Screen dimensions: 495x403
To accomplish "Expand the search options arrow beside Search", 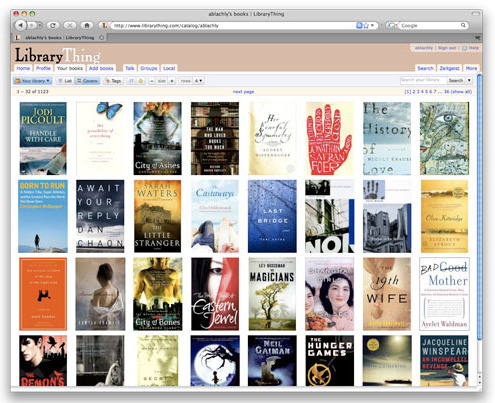I will coord(469,80).
